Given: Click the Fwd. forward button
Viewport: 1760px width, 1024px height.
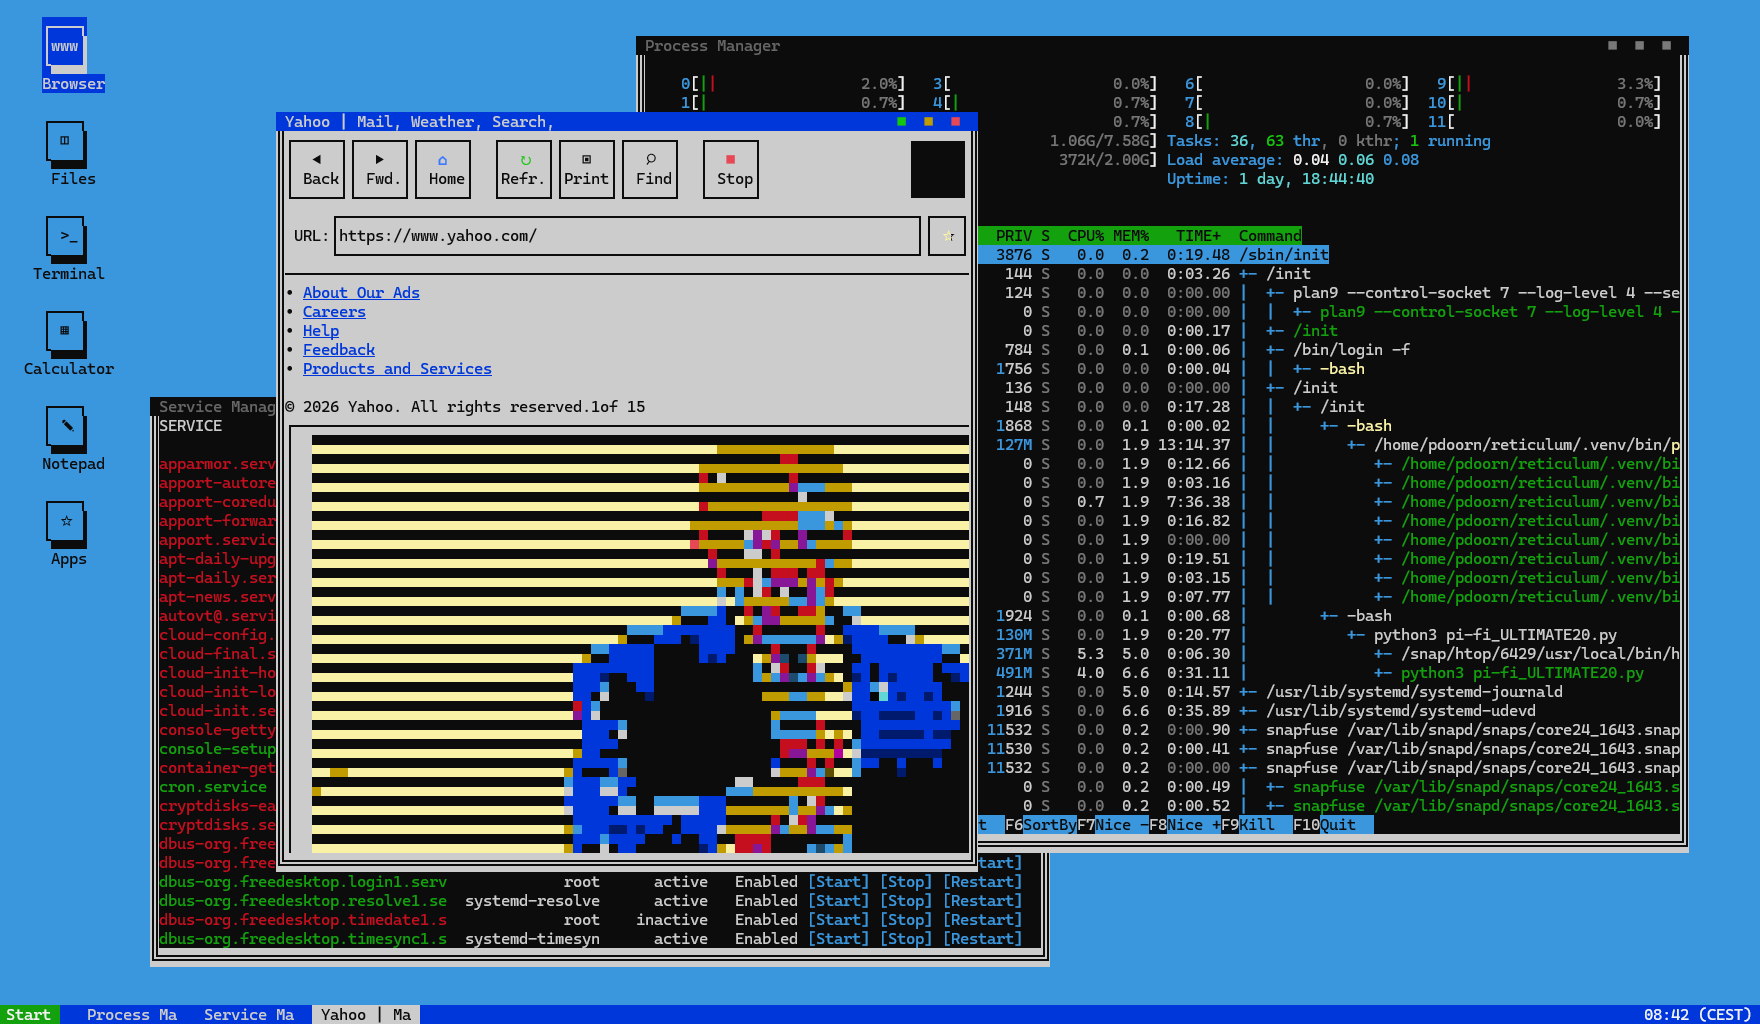Looking at the screenshot, I should point(380,169).
